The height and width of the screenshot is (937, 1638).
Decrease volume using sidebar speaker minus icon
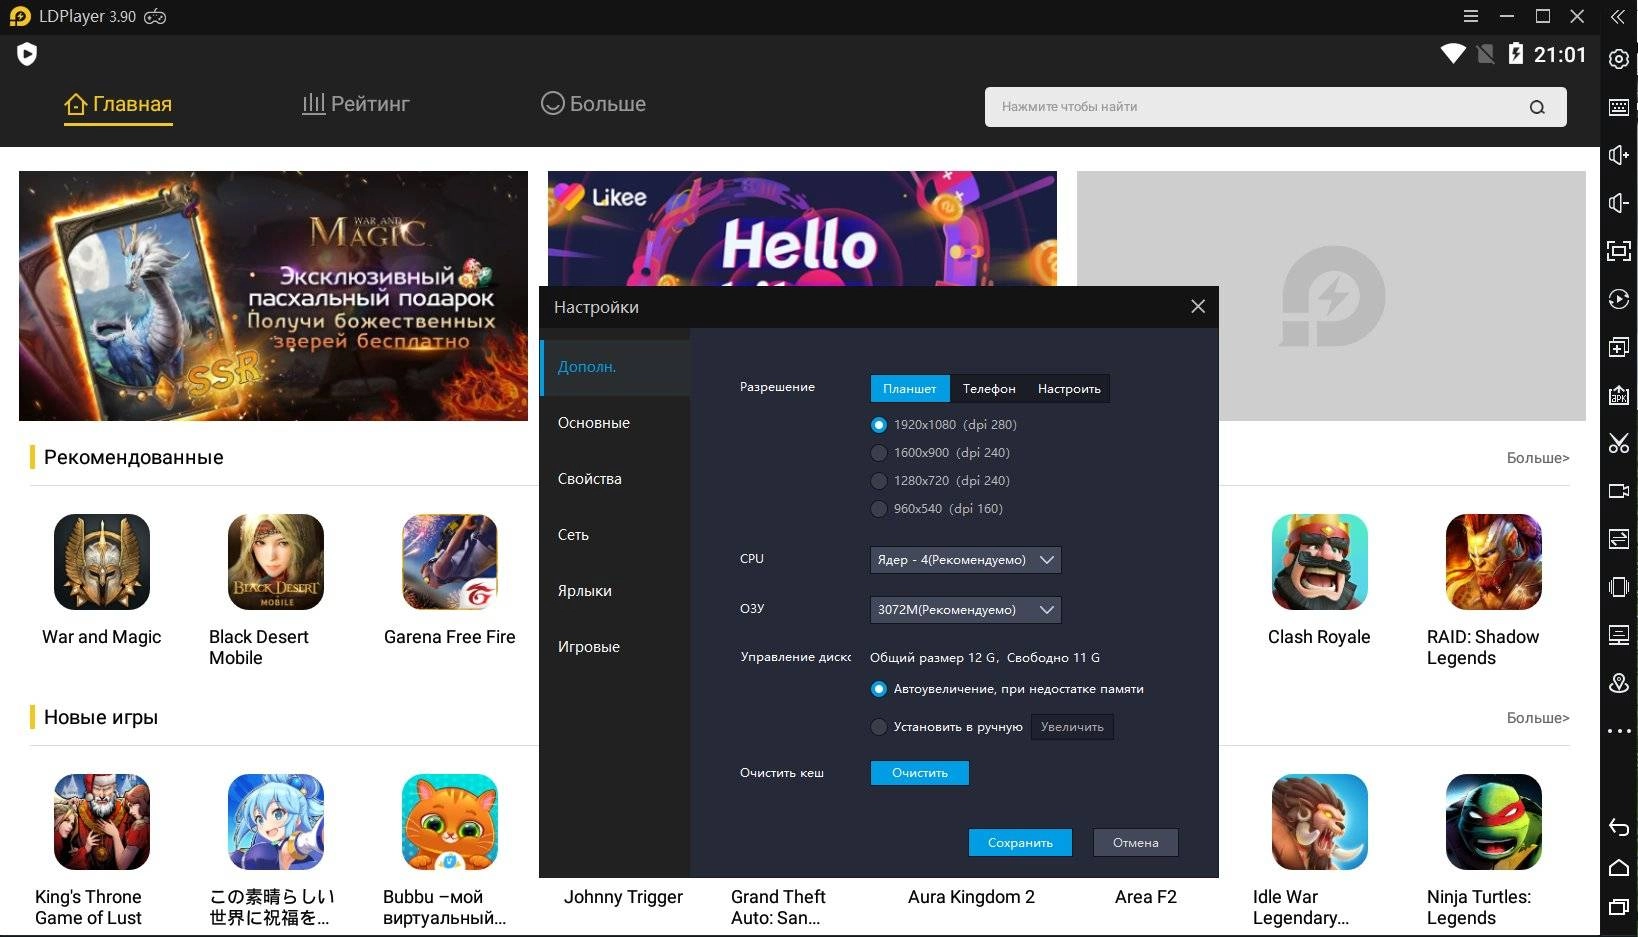1618,203
